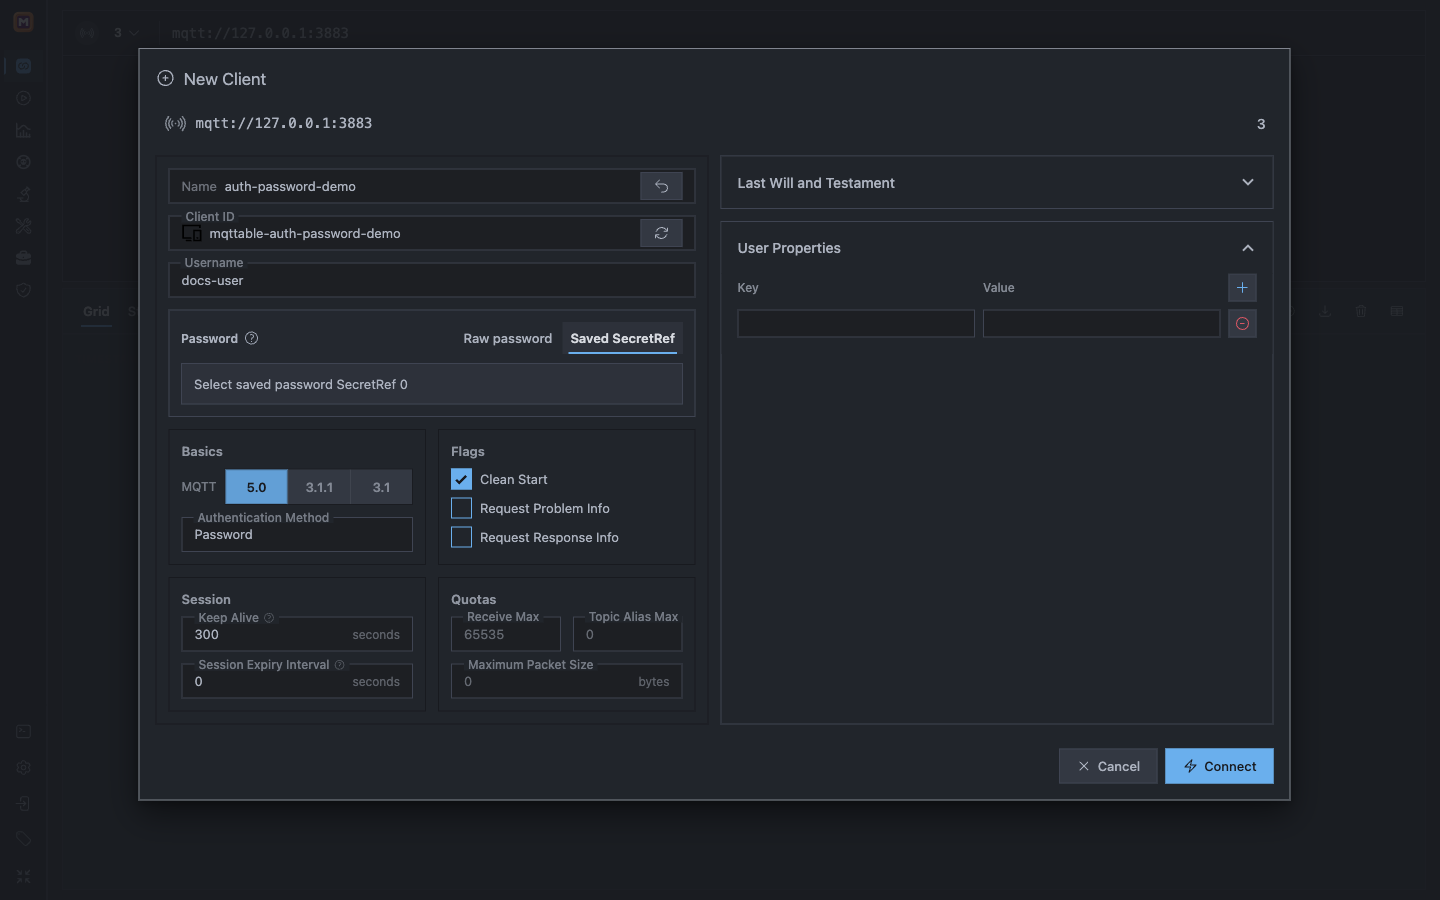Viewport: 1440px width, 900px height.
Task: Click the plus-circle icon beside New Client
Action: 166,78
